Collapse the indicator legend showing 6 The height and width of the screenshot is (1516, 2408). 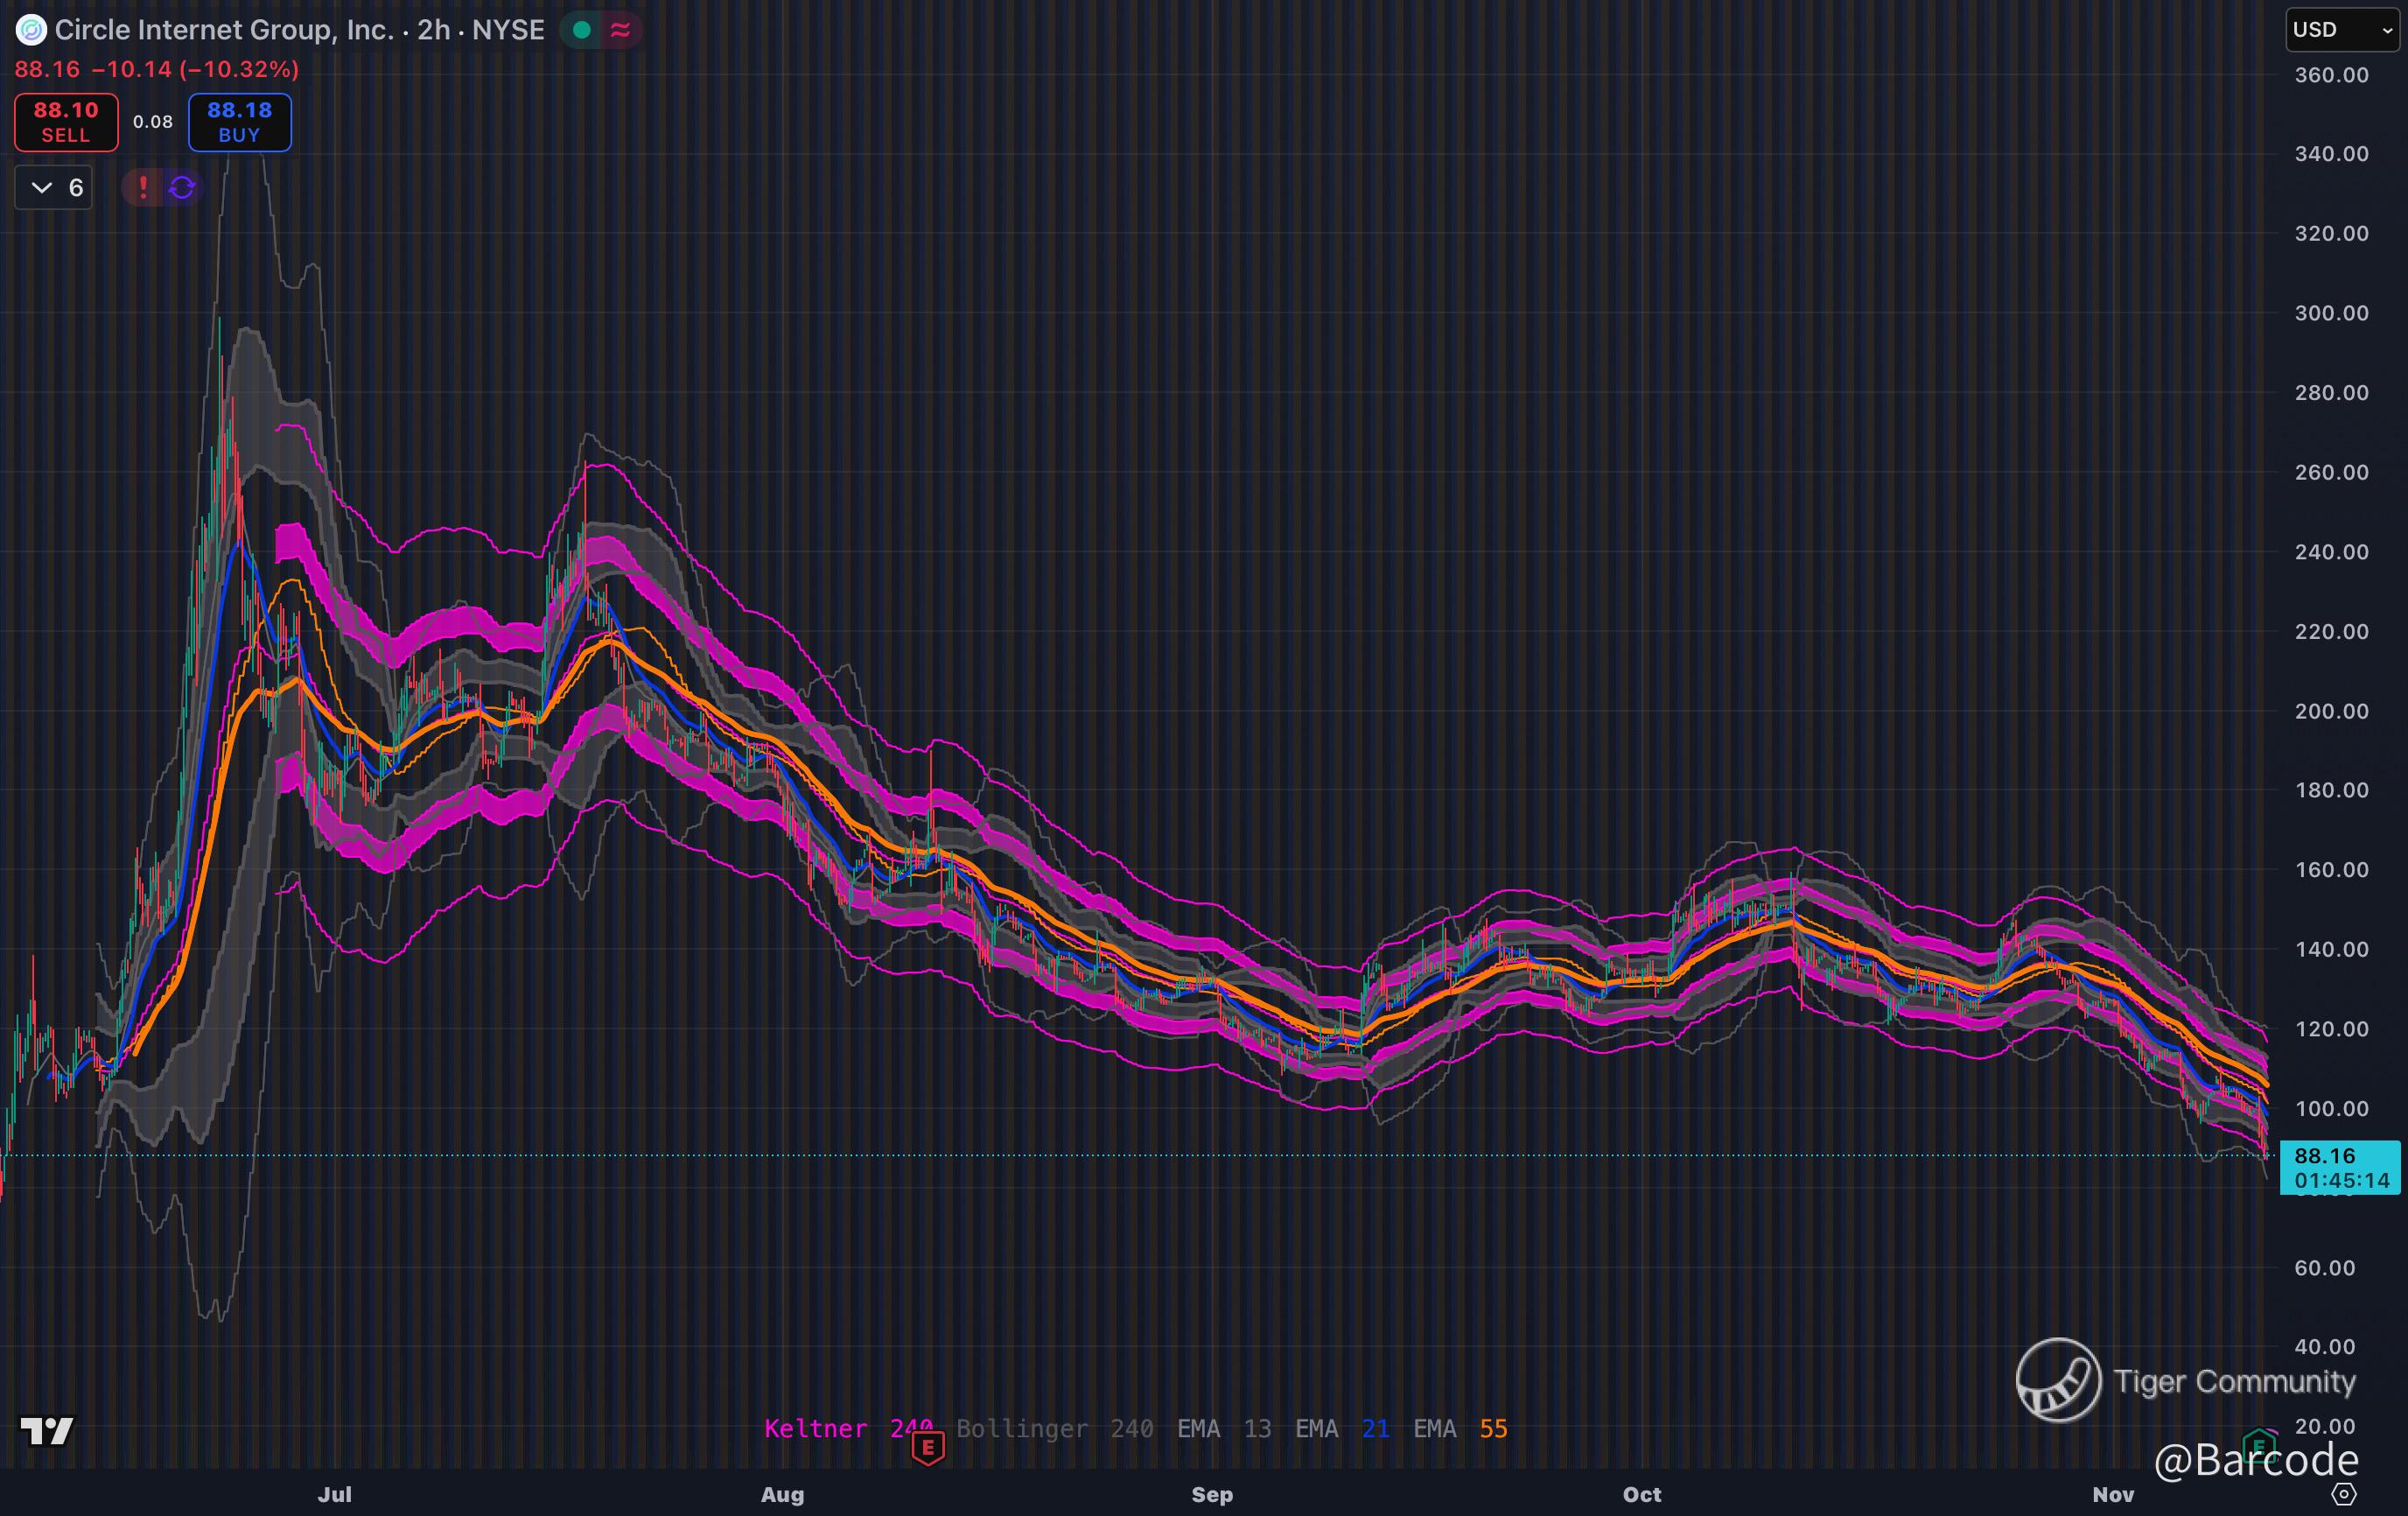(54, 187)
